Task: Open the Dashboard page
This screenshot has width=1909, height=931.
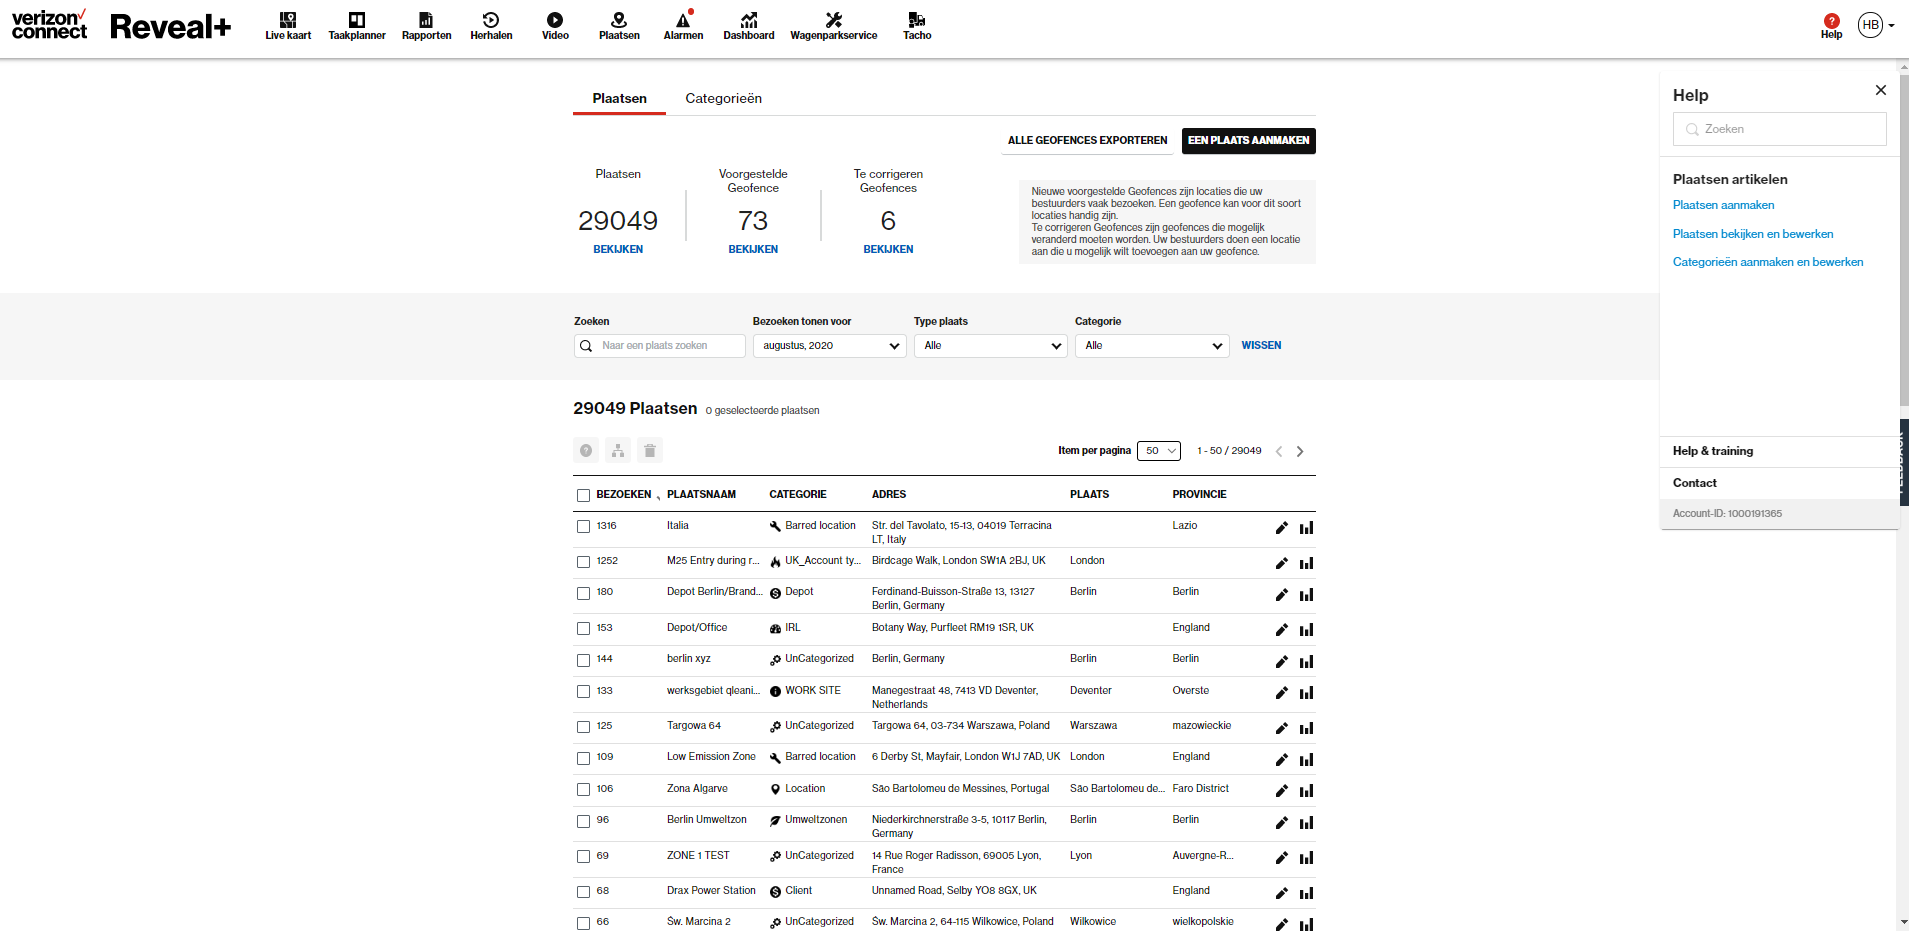Action: point(749,26)
